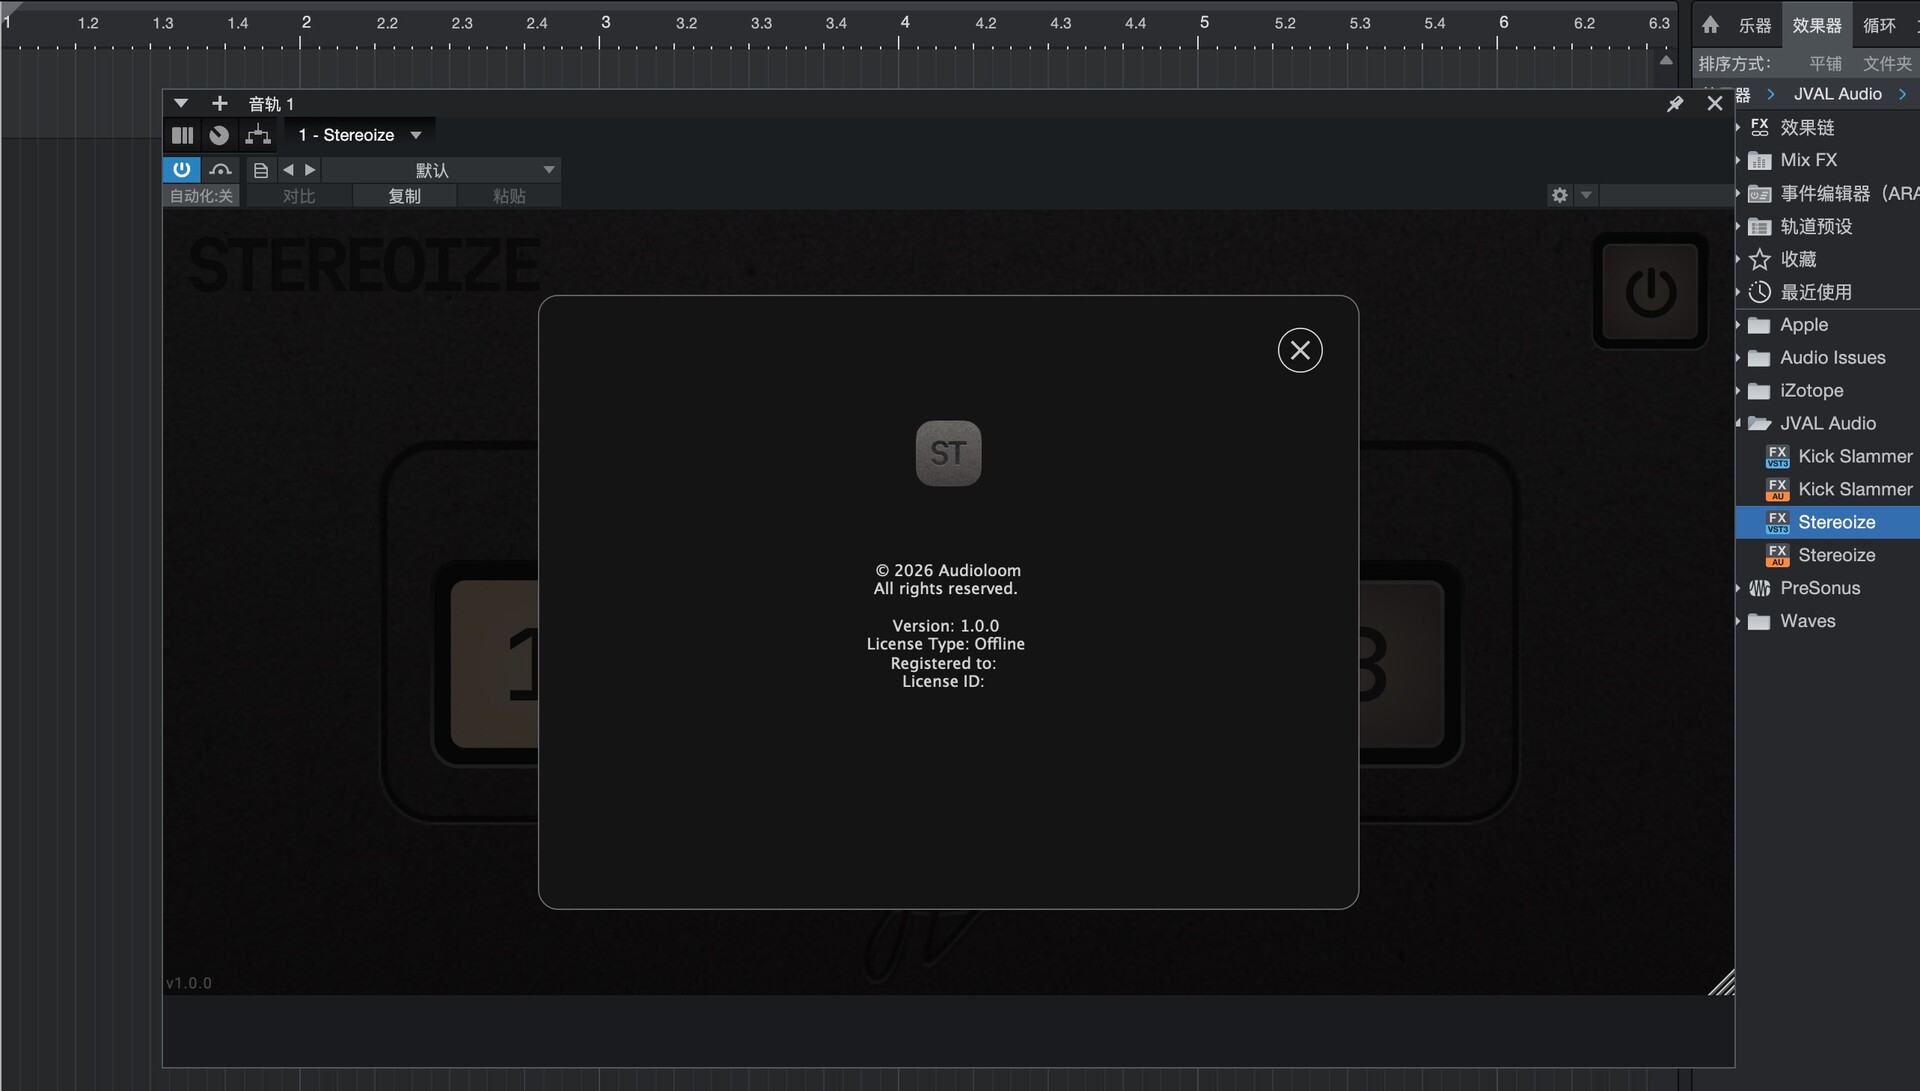The width and height of the screenshot is (1920, 1091).
Task: Toggle automation mode 自动化:关
Action: click(x=201, y=196)
